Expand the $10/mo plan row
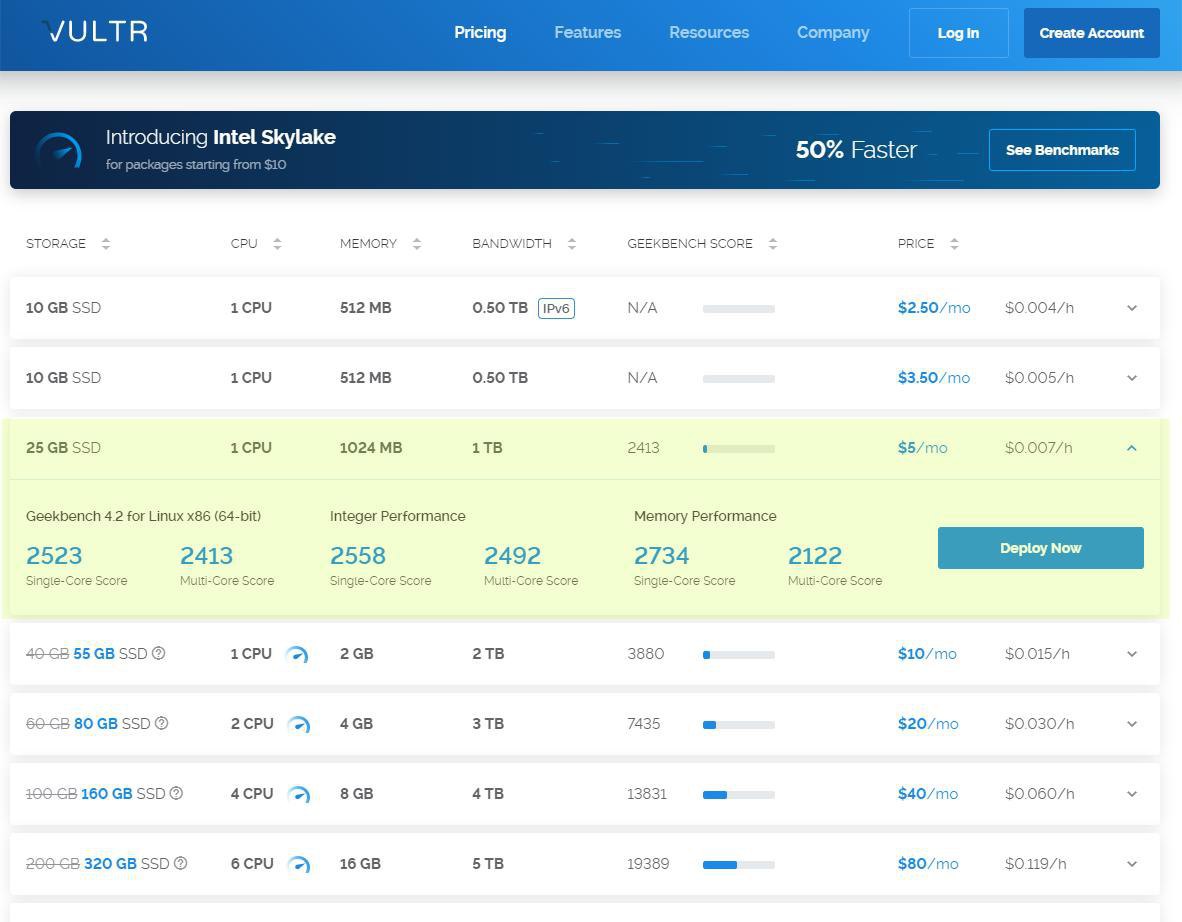The width and height of the screenshot is (1182, 922). click(x=1131, y=654)
